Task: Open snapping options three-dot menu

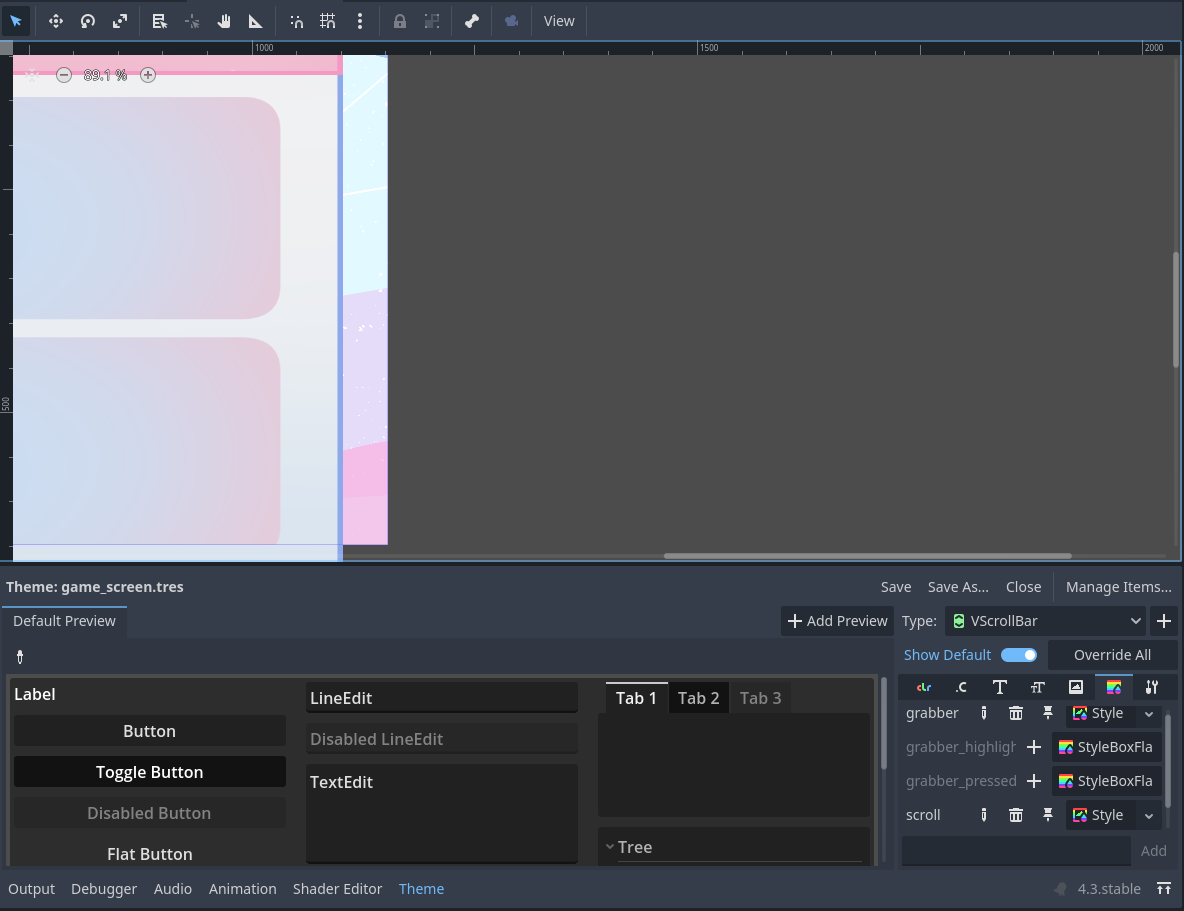Action: pyautogui.click(x=360, y=21)
